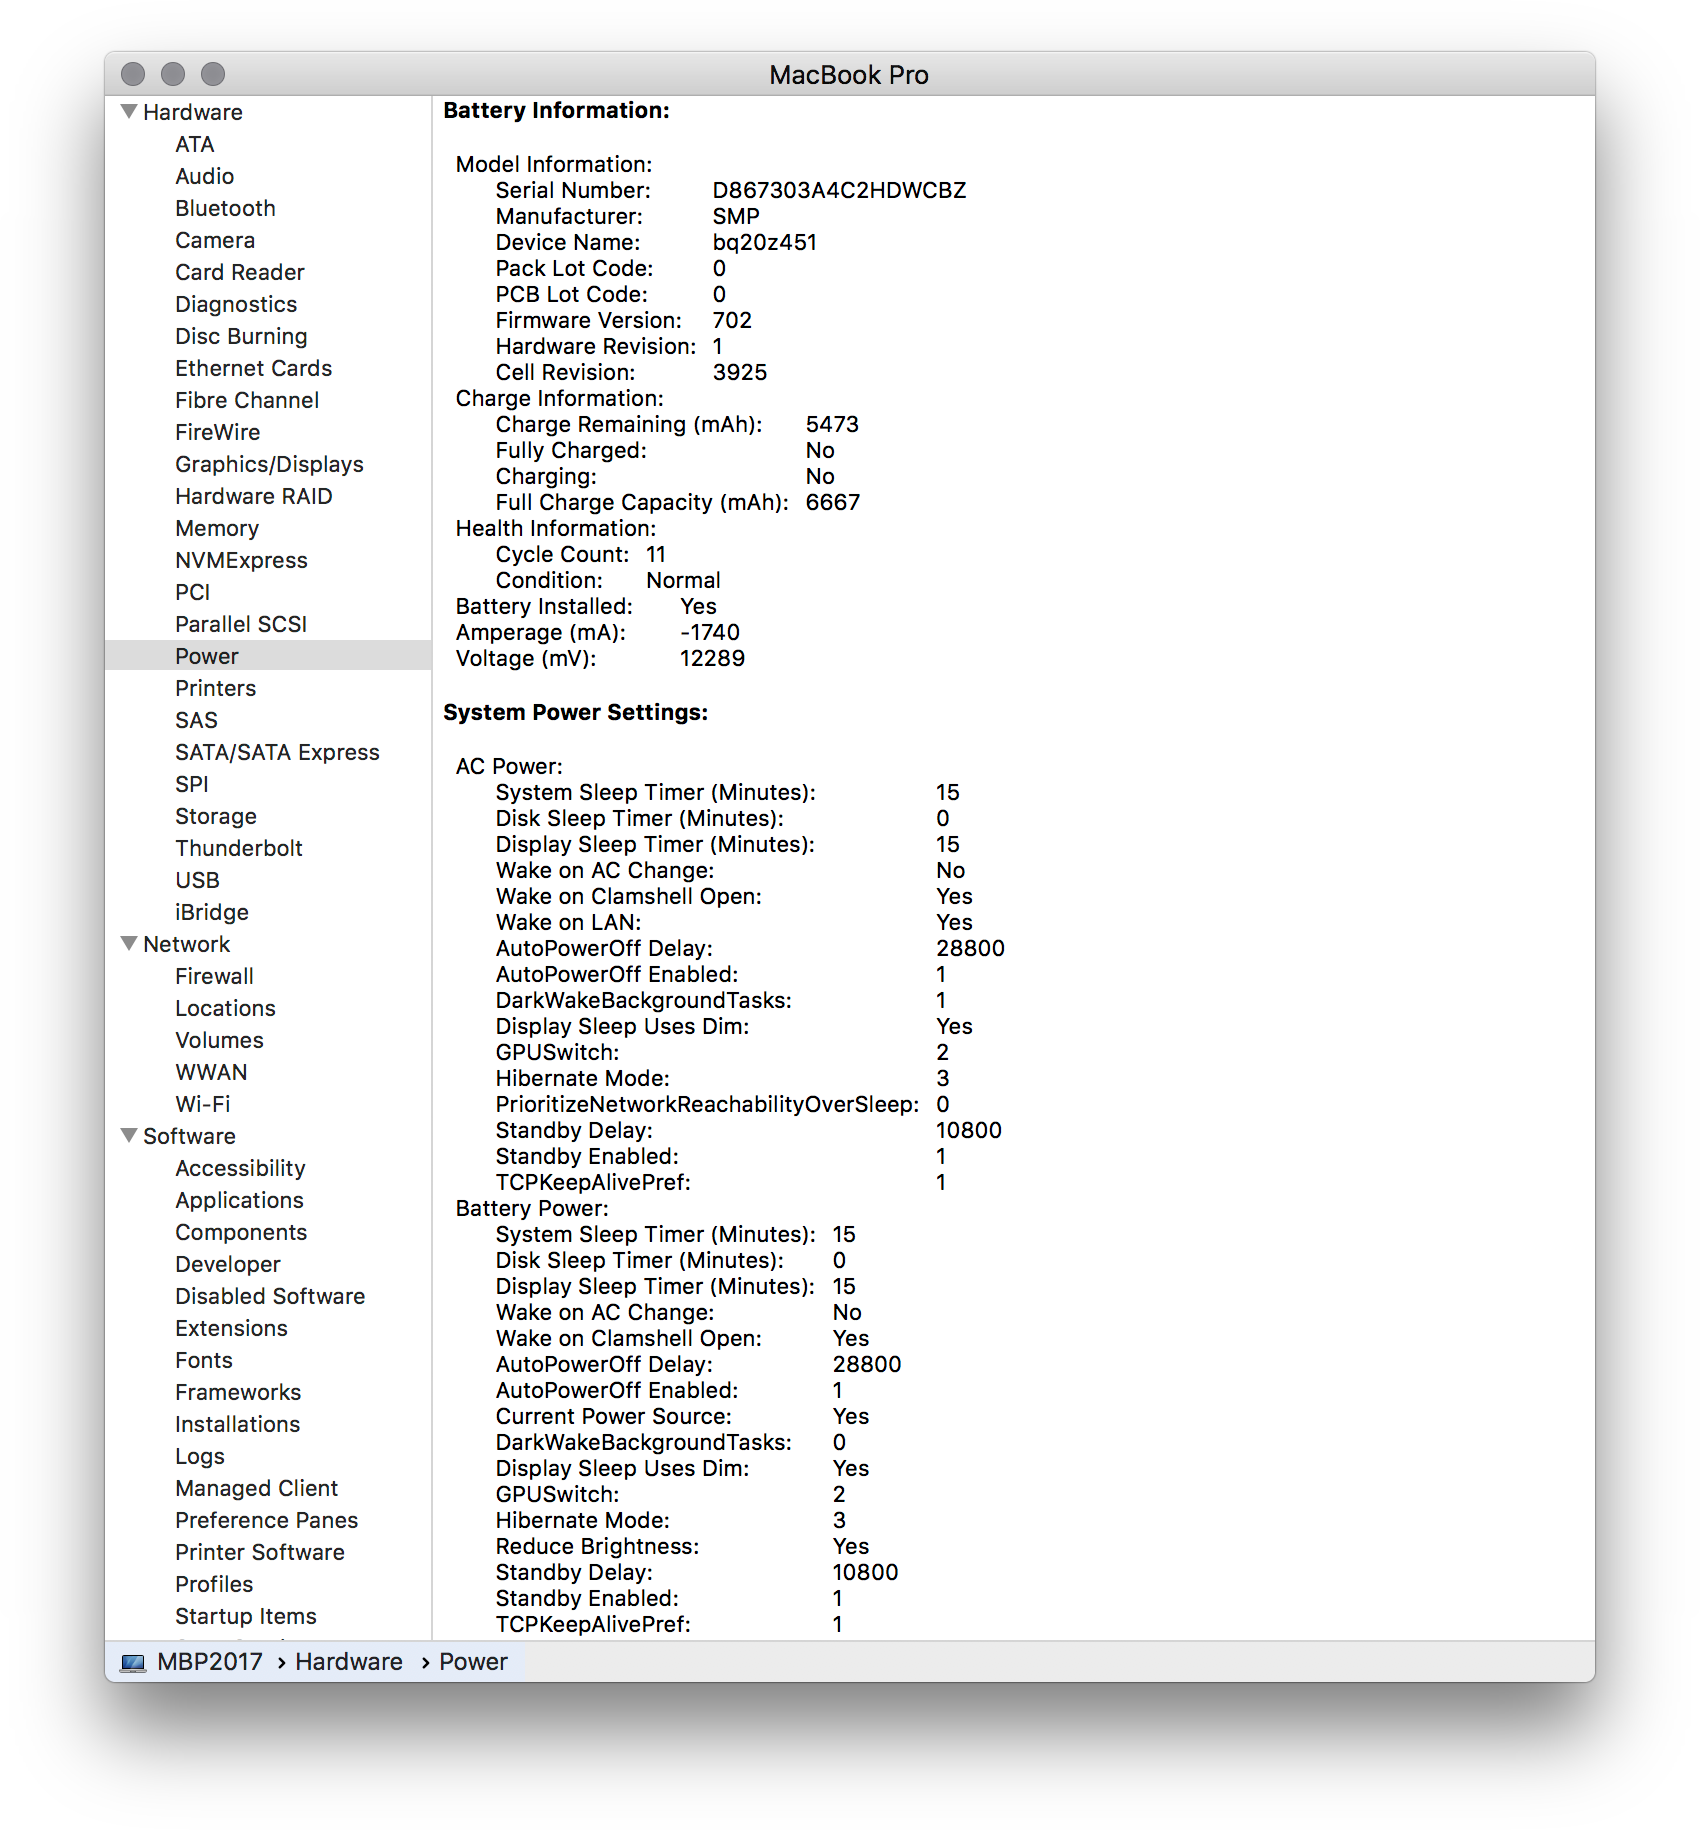This screenshot has width=1700, height=1830.
Task: Select Audio in the sidebar
Action: point(204,176)
